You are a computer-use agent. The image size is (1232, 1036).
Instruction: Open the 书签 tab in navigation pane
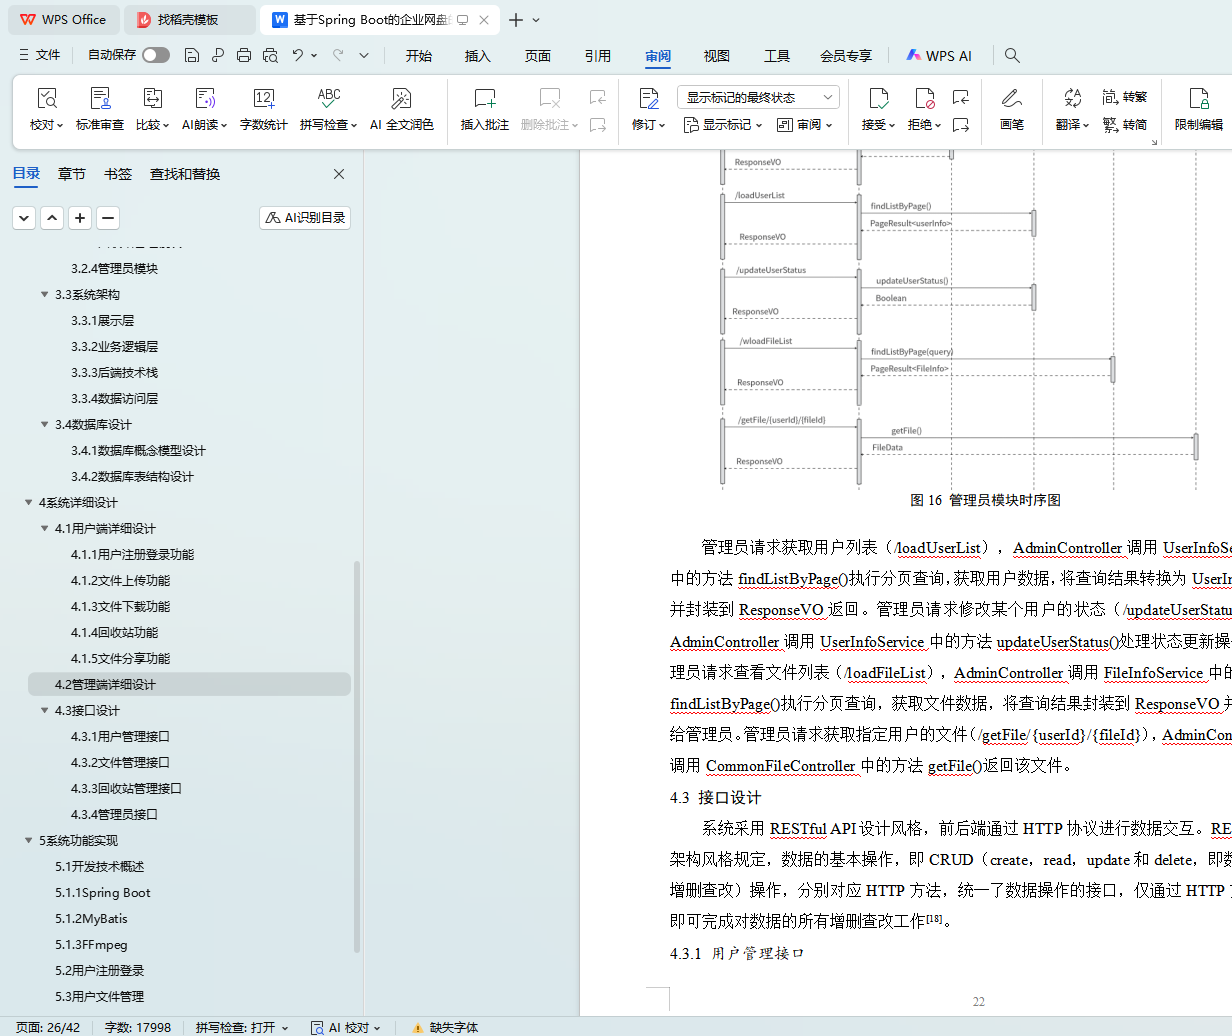coord(117,174)
